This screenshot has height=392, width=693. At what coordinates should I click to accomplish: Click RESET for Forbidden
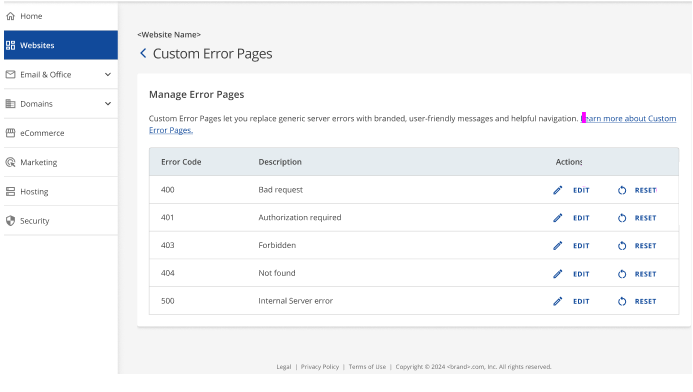[646, 246]
